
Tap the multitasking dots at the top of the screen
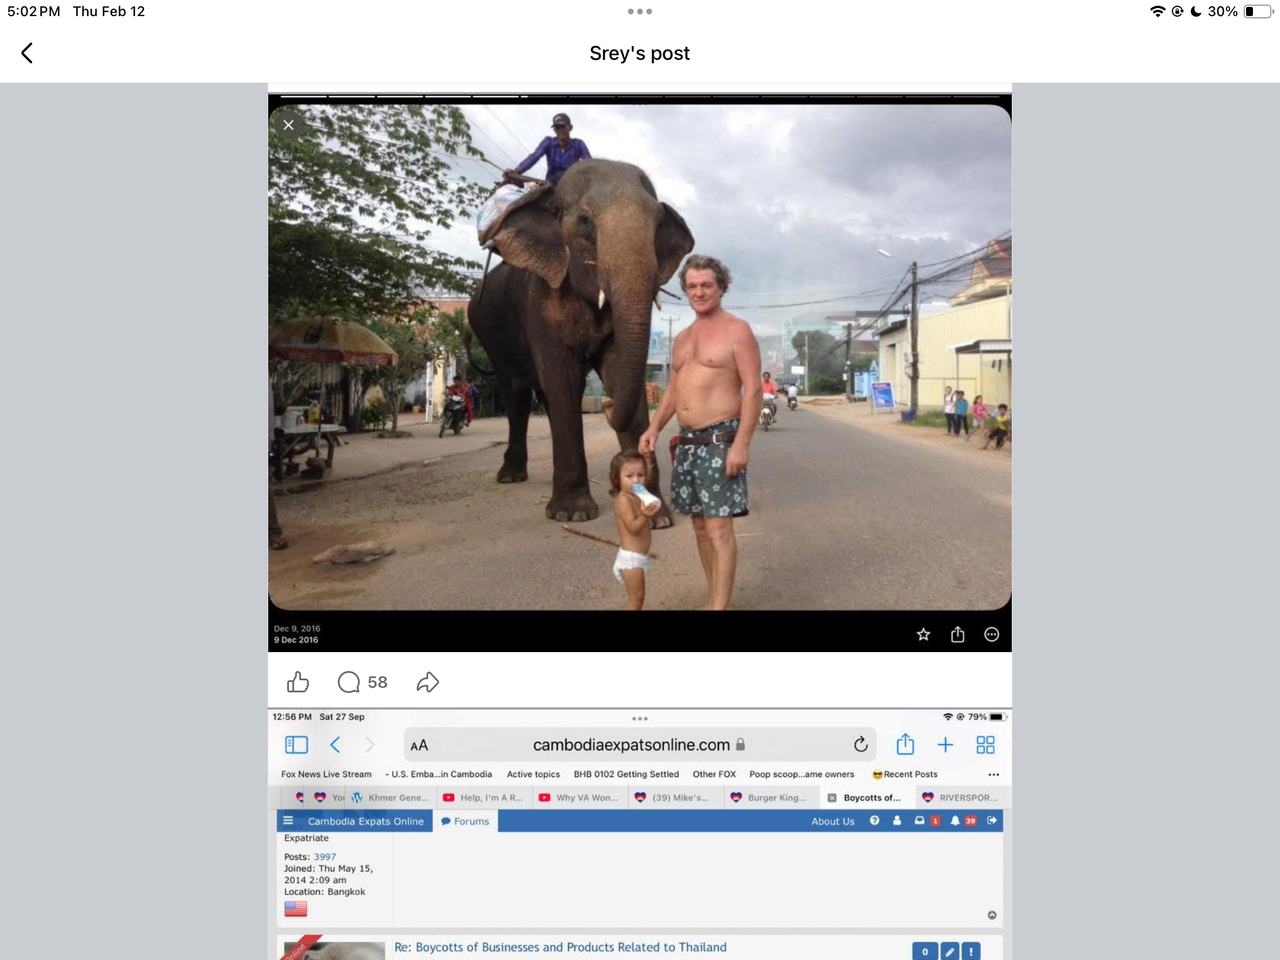[640, 12]
